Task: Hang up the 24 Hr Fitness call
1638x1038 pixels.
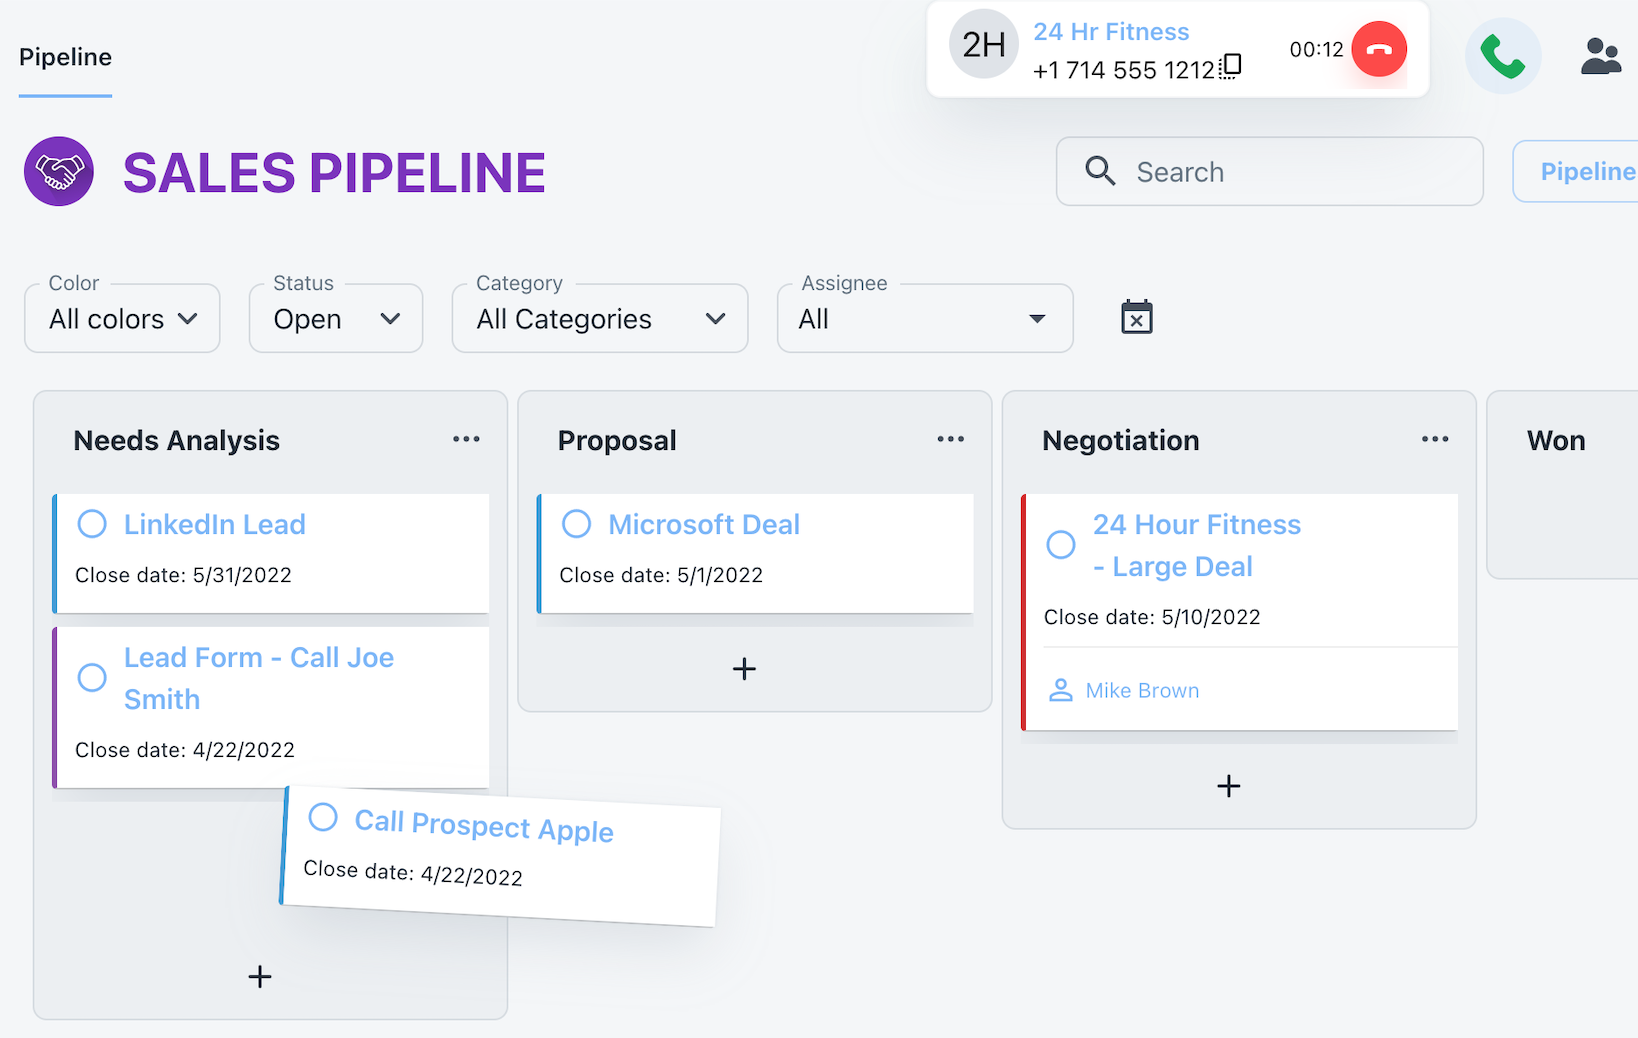Action: [1378, 50]
